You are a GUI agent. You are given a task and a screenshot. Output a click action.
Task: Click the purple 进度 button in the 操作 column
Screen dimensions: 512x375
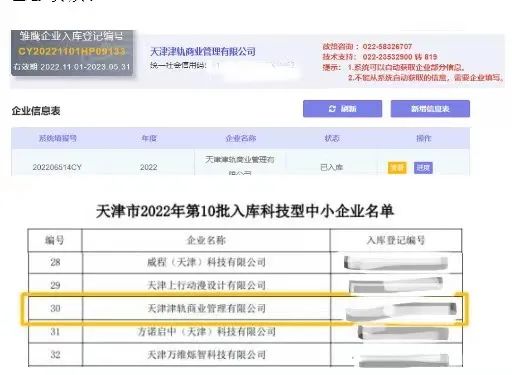(423, 167)
